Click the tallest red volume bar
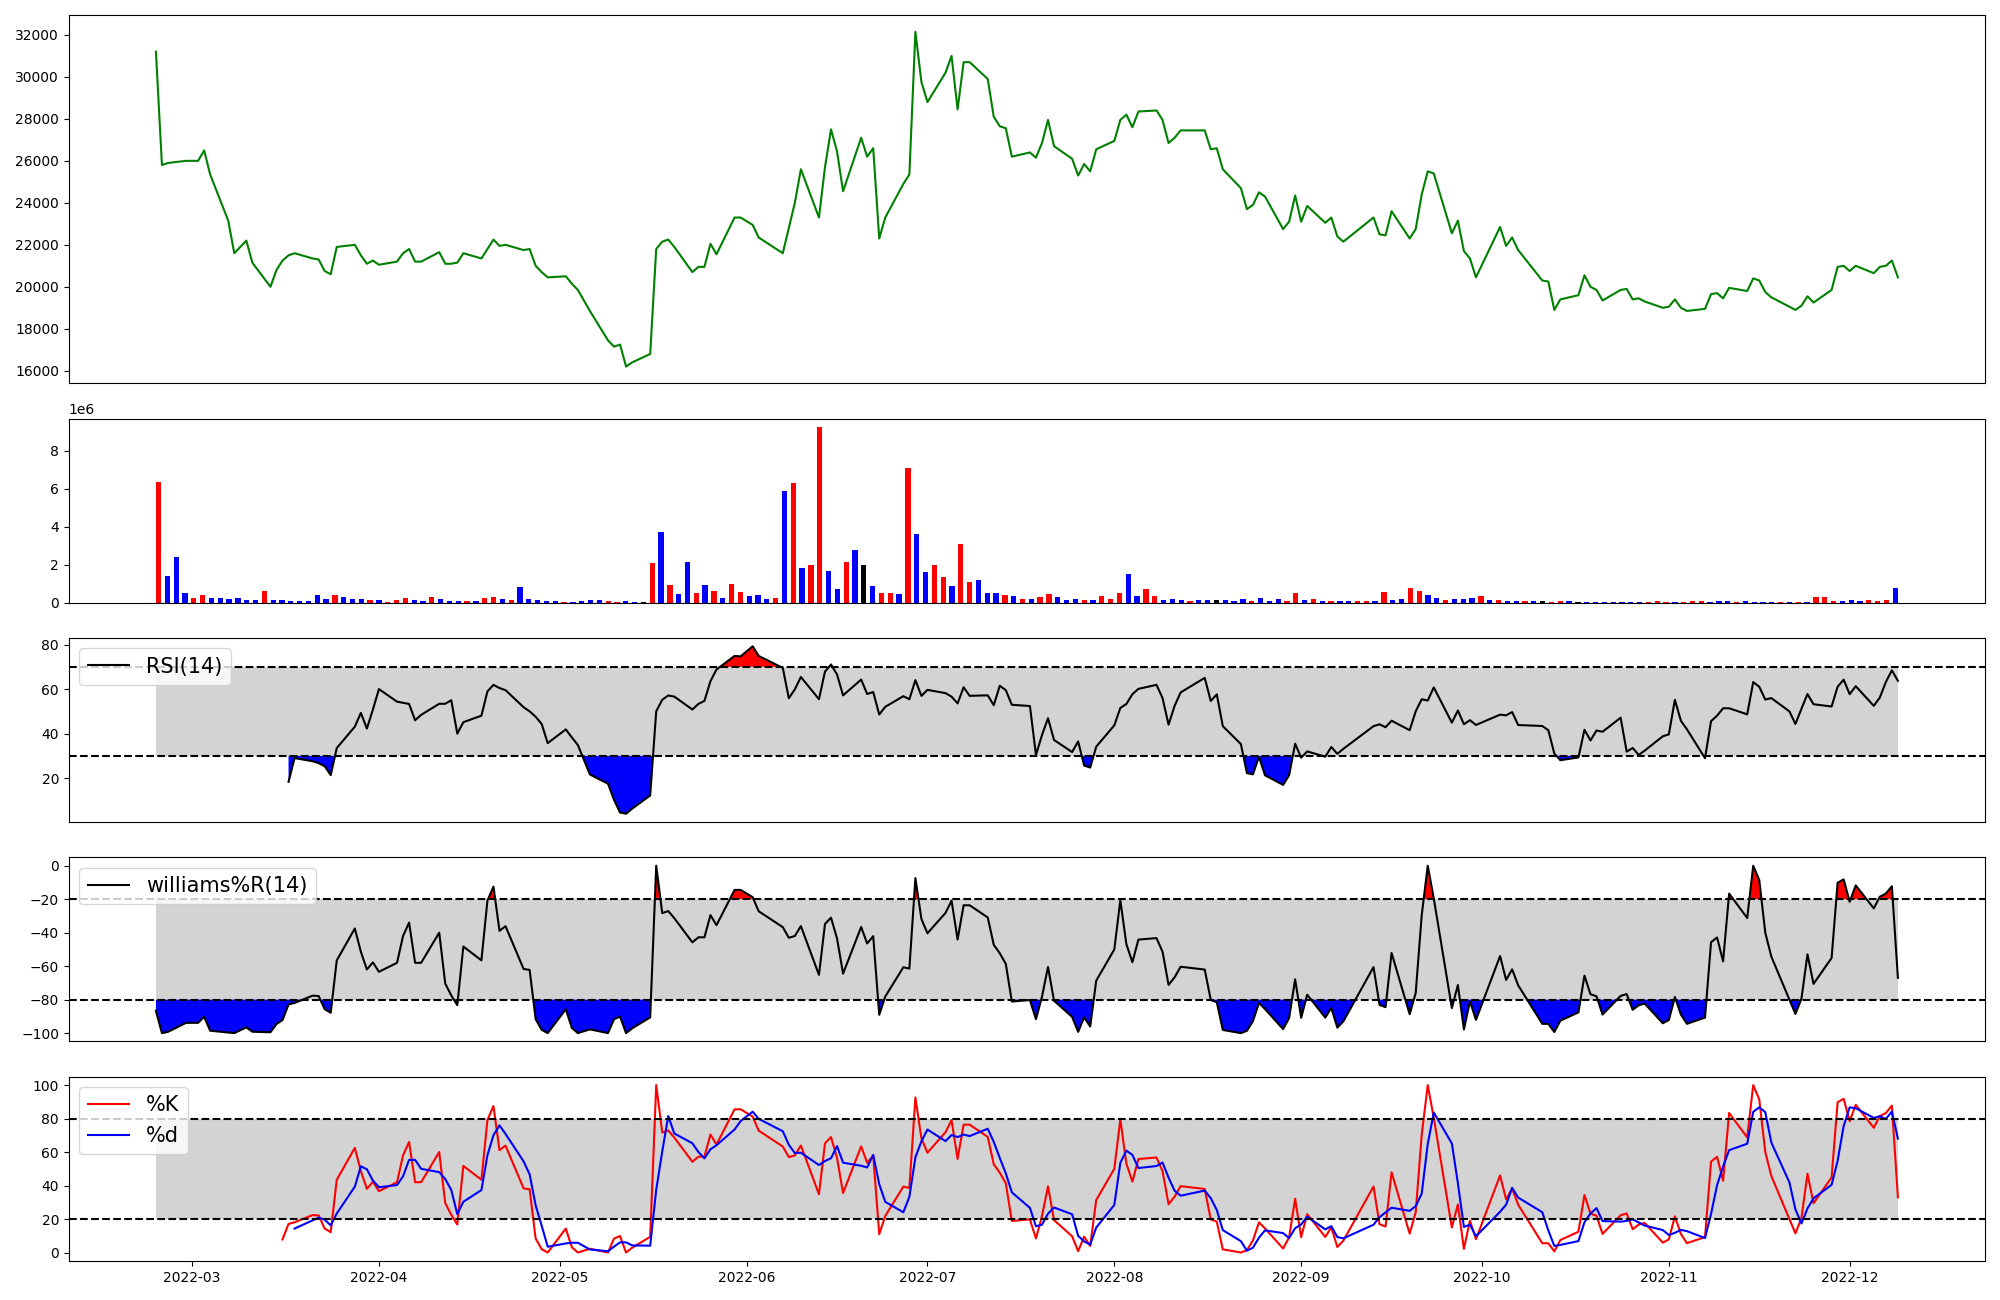 [x=819, y=515]
